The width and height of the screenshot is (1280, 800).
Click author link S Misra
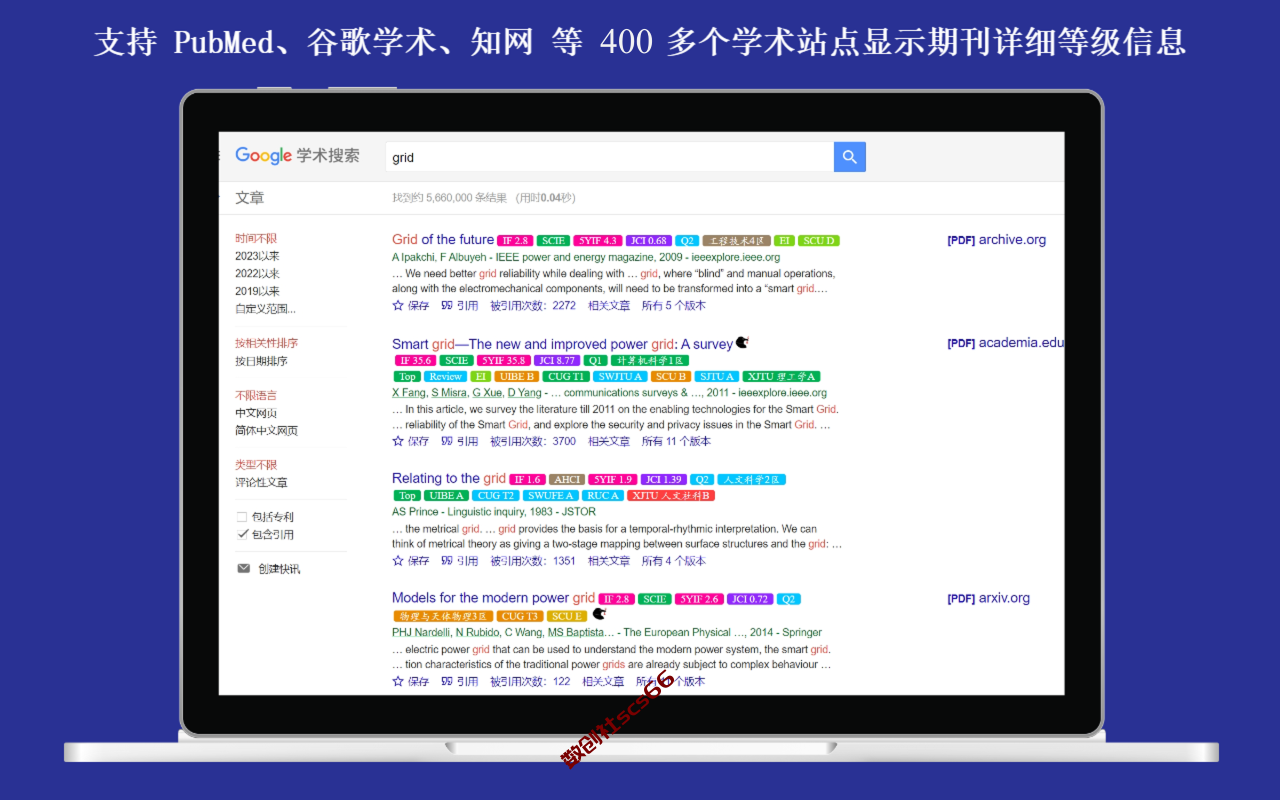[448, 392]
